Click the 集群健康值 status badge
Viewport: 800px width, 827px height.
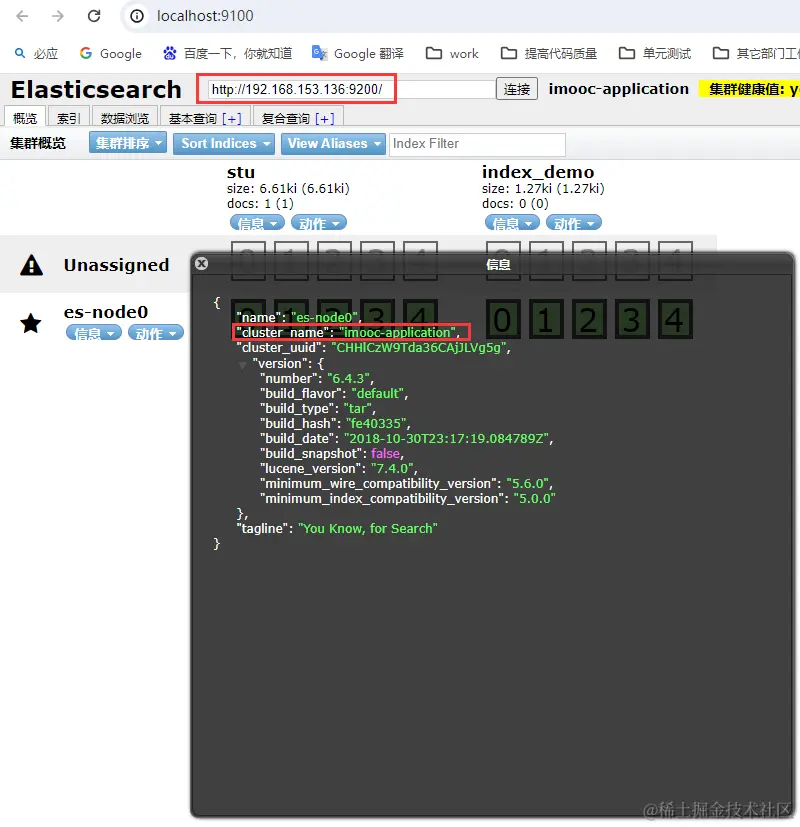(749, 89)
